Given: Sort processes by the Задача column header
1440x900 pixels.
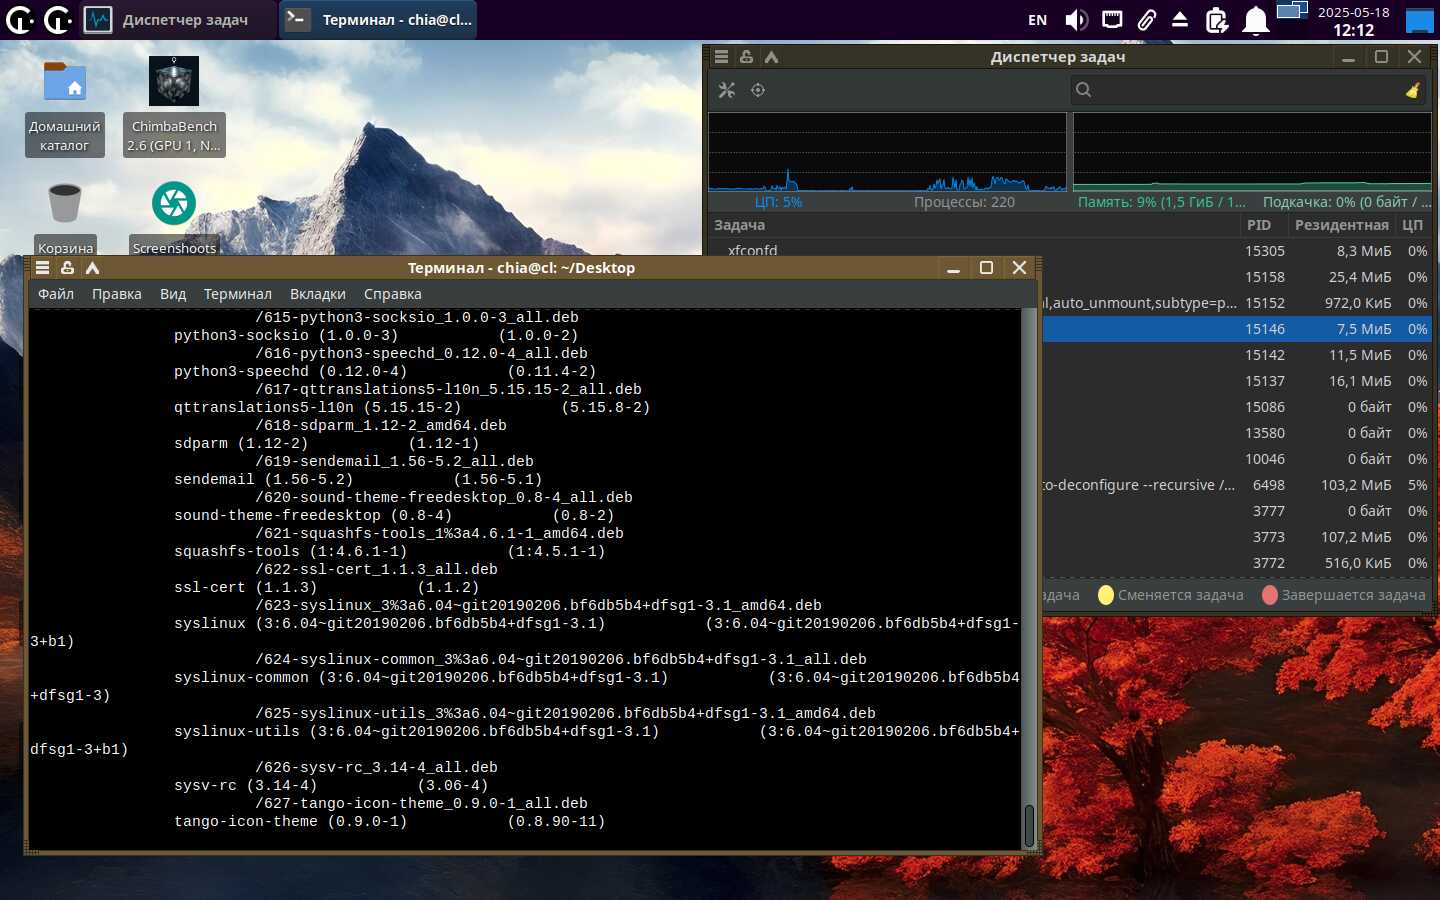Looking at the screenshot, I should 974,225.
